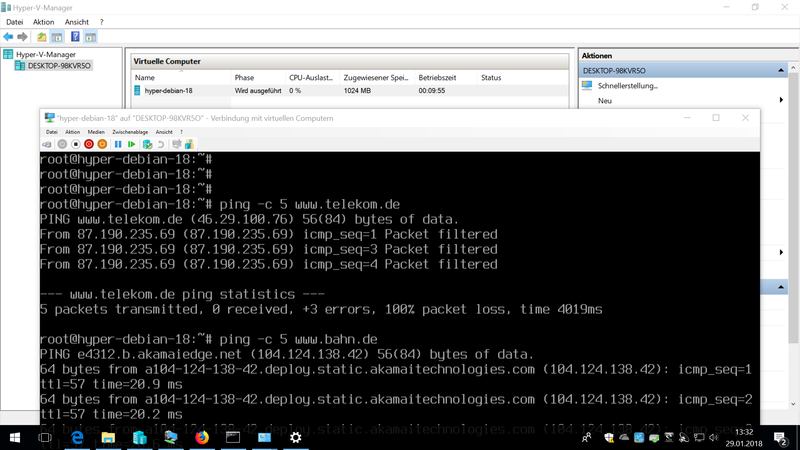Click Schnellerstellung... action
This screenshot has height=450, width=800.
pos(628,86)
